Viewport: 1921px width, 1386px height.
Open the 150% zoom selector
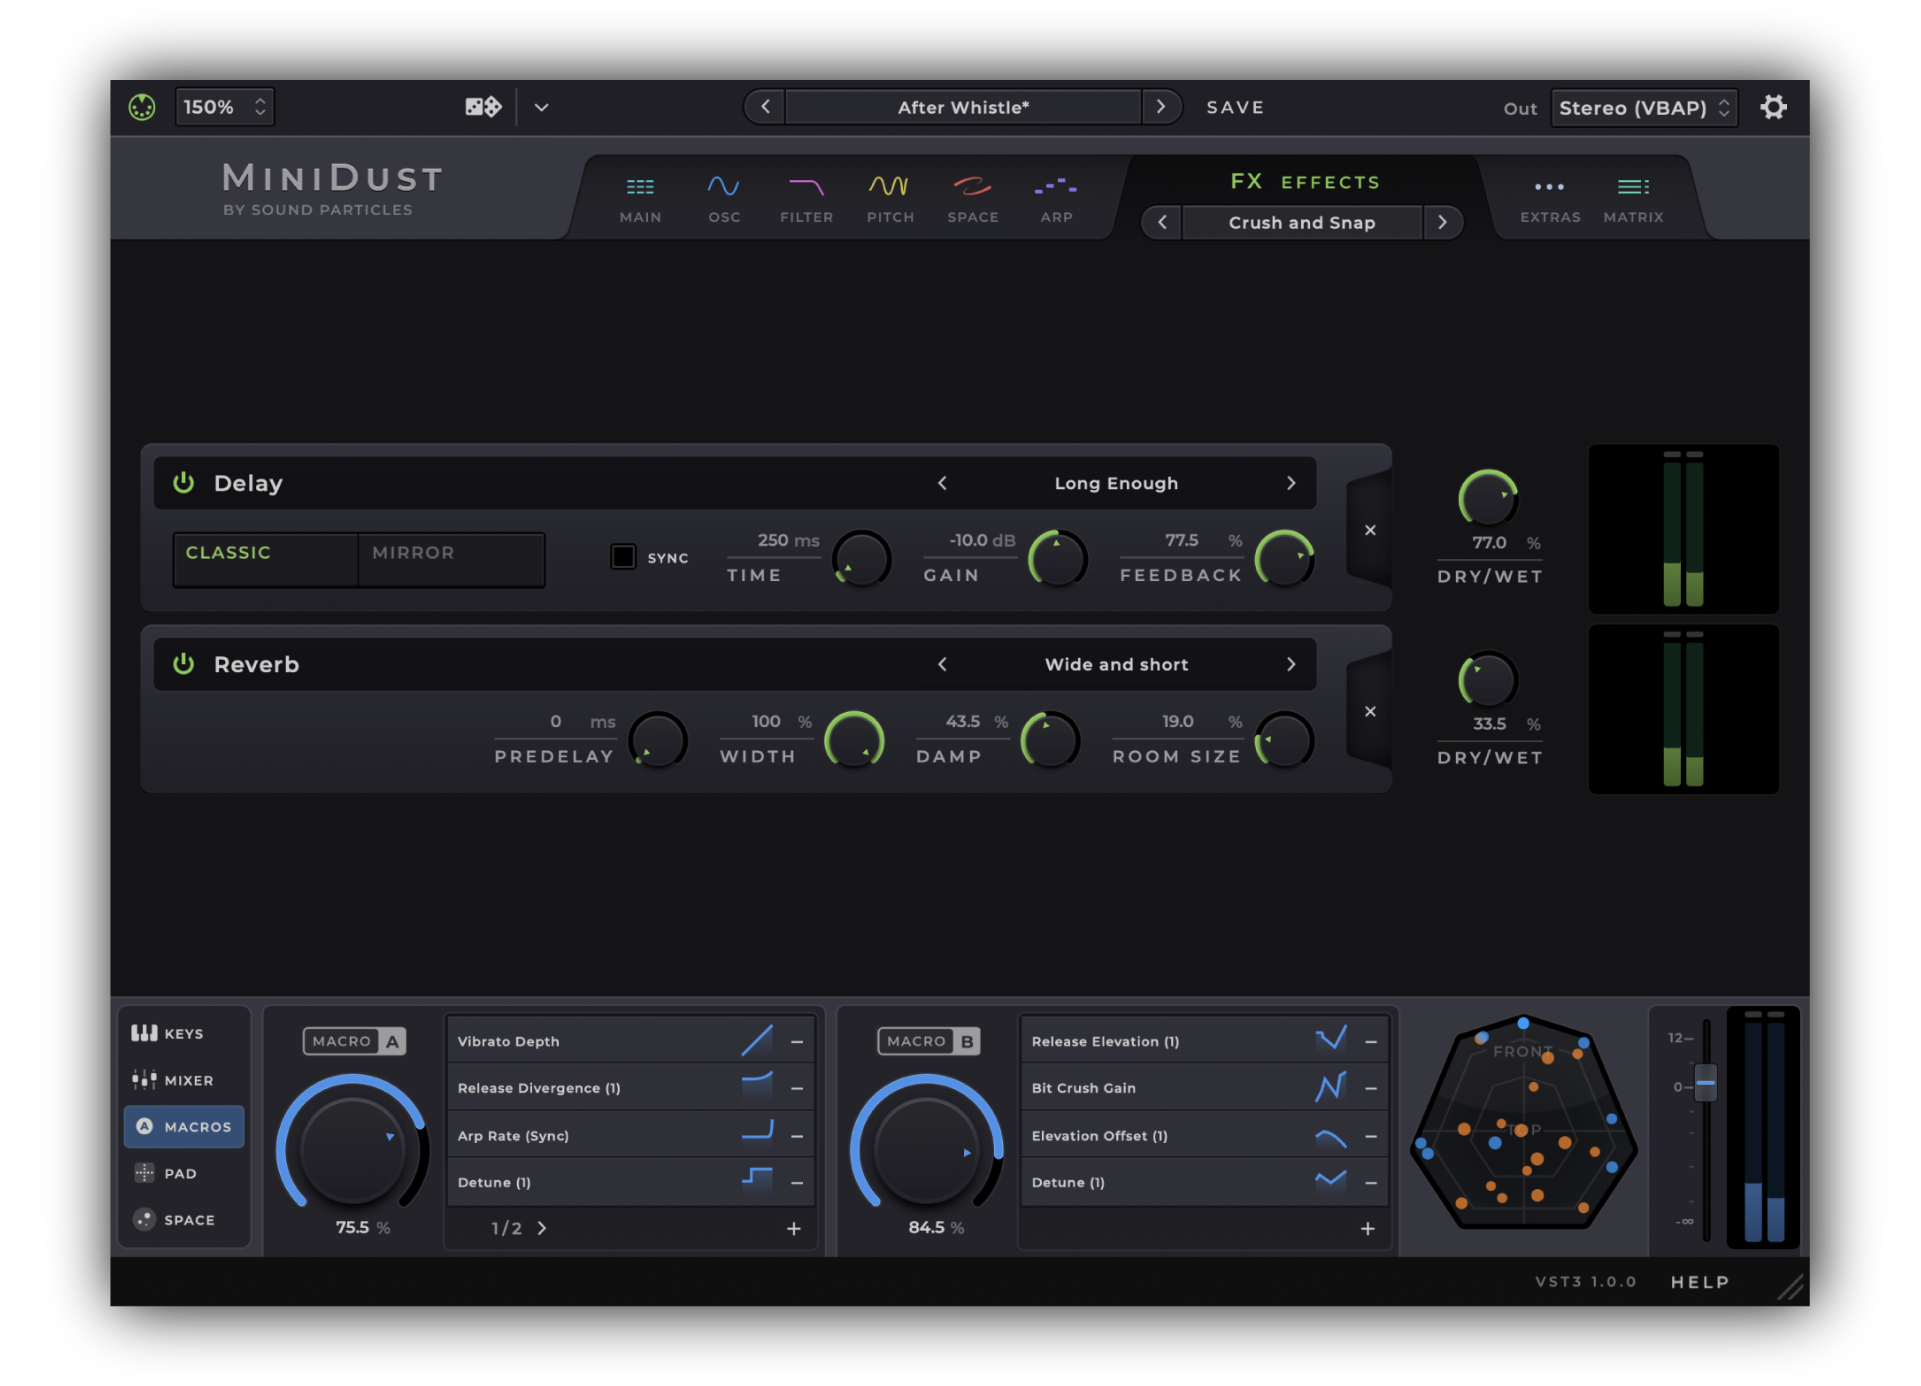pos(224,107)
